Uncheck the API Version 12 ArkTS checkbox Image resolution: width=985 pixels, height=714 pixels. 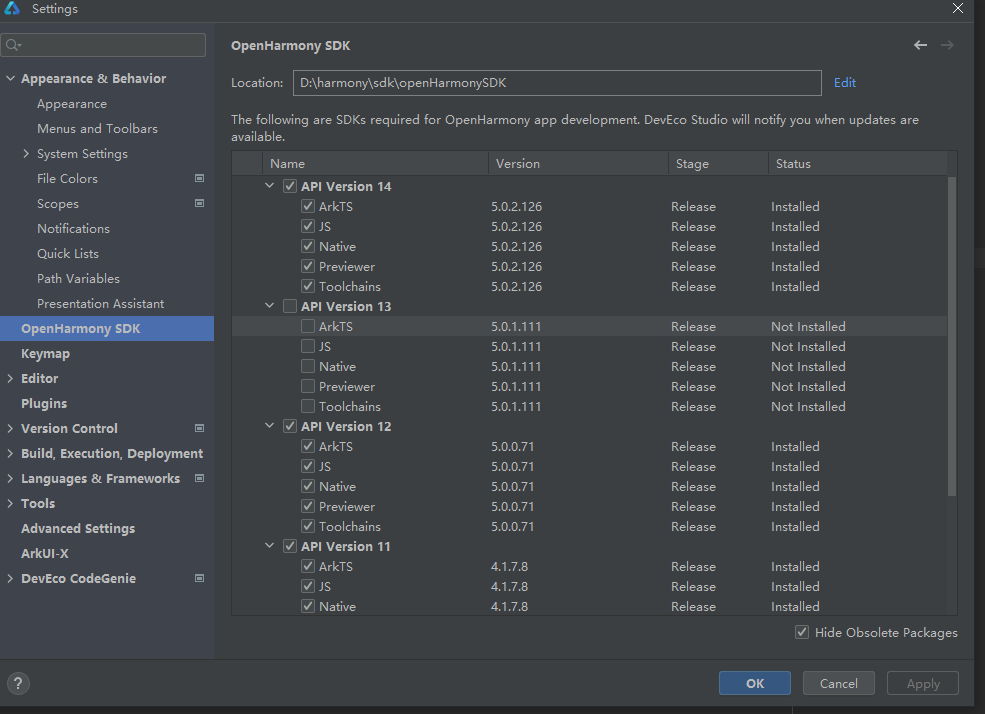click(308, 446)
